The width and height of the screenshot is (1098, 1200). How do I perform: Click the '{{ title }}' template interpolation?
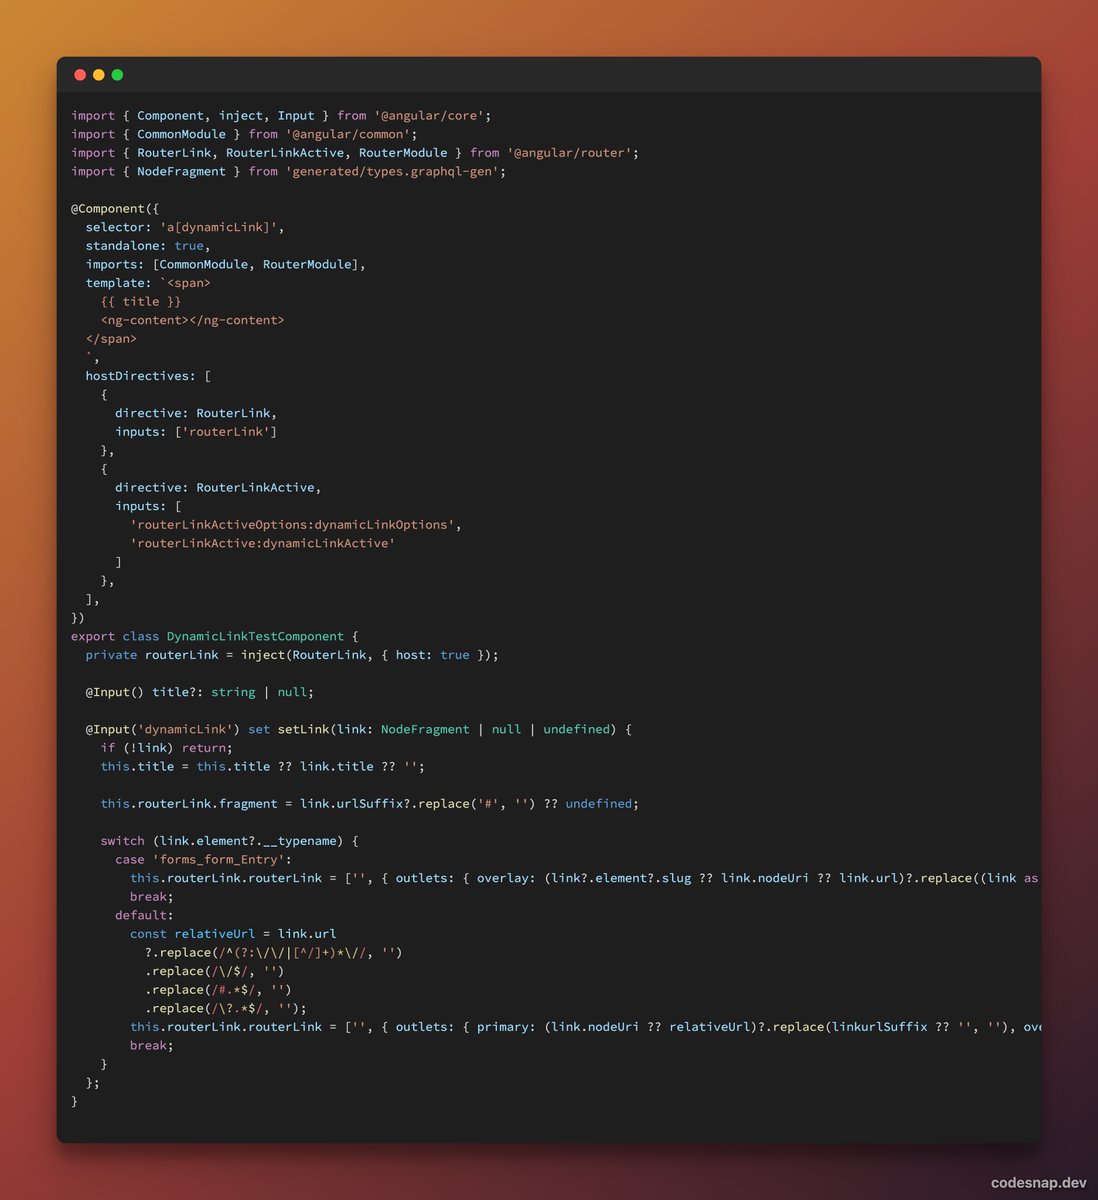click(141, 301)
